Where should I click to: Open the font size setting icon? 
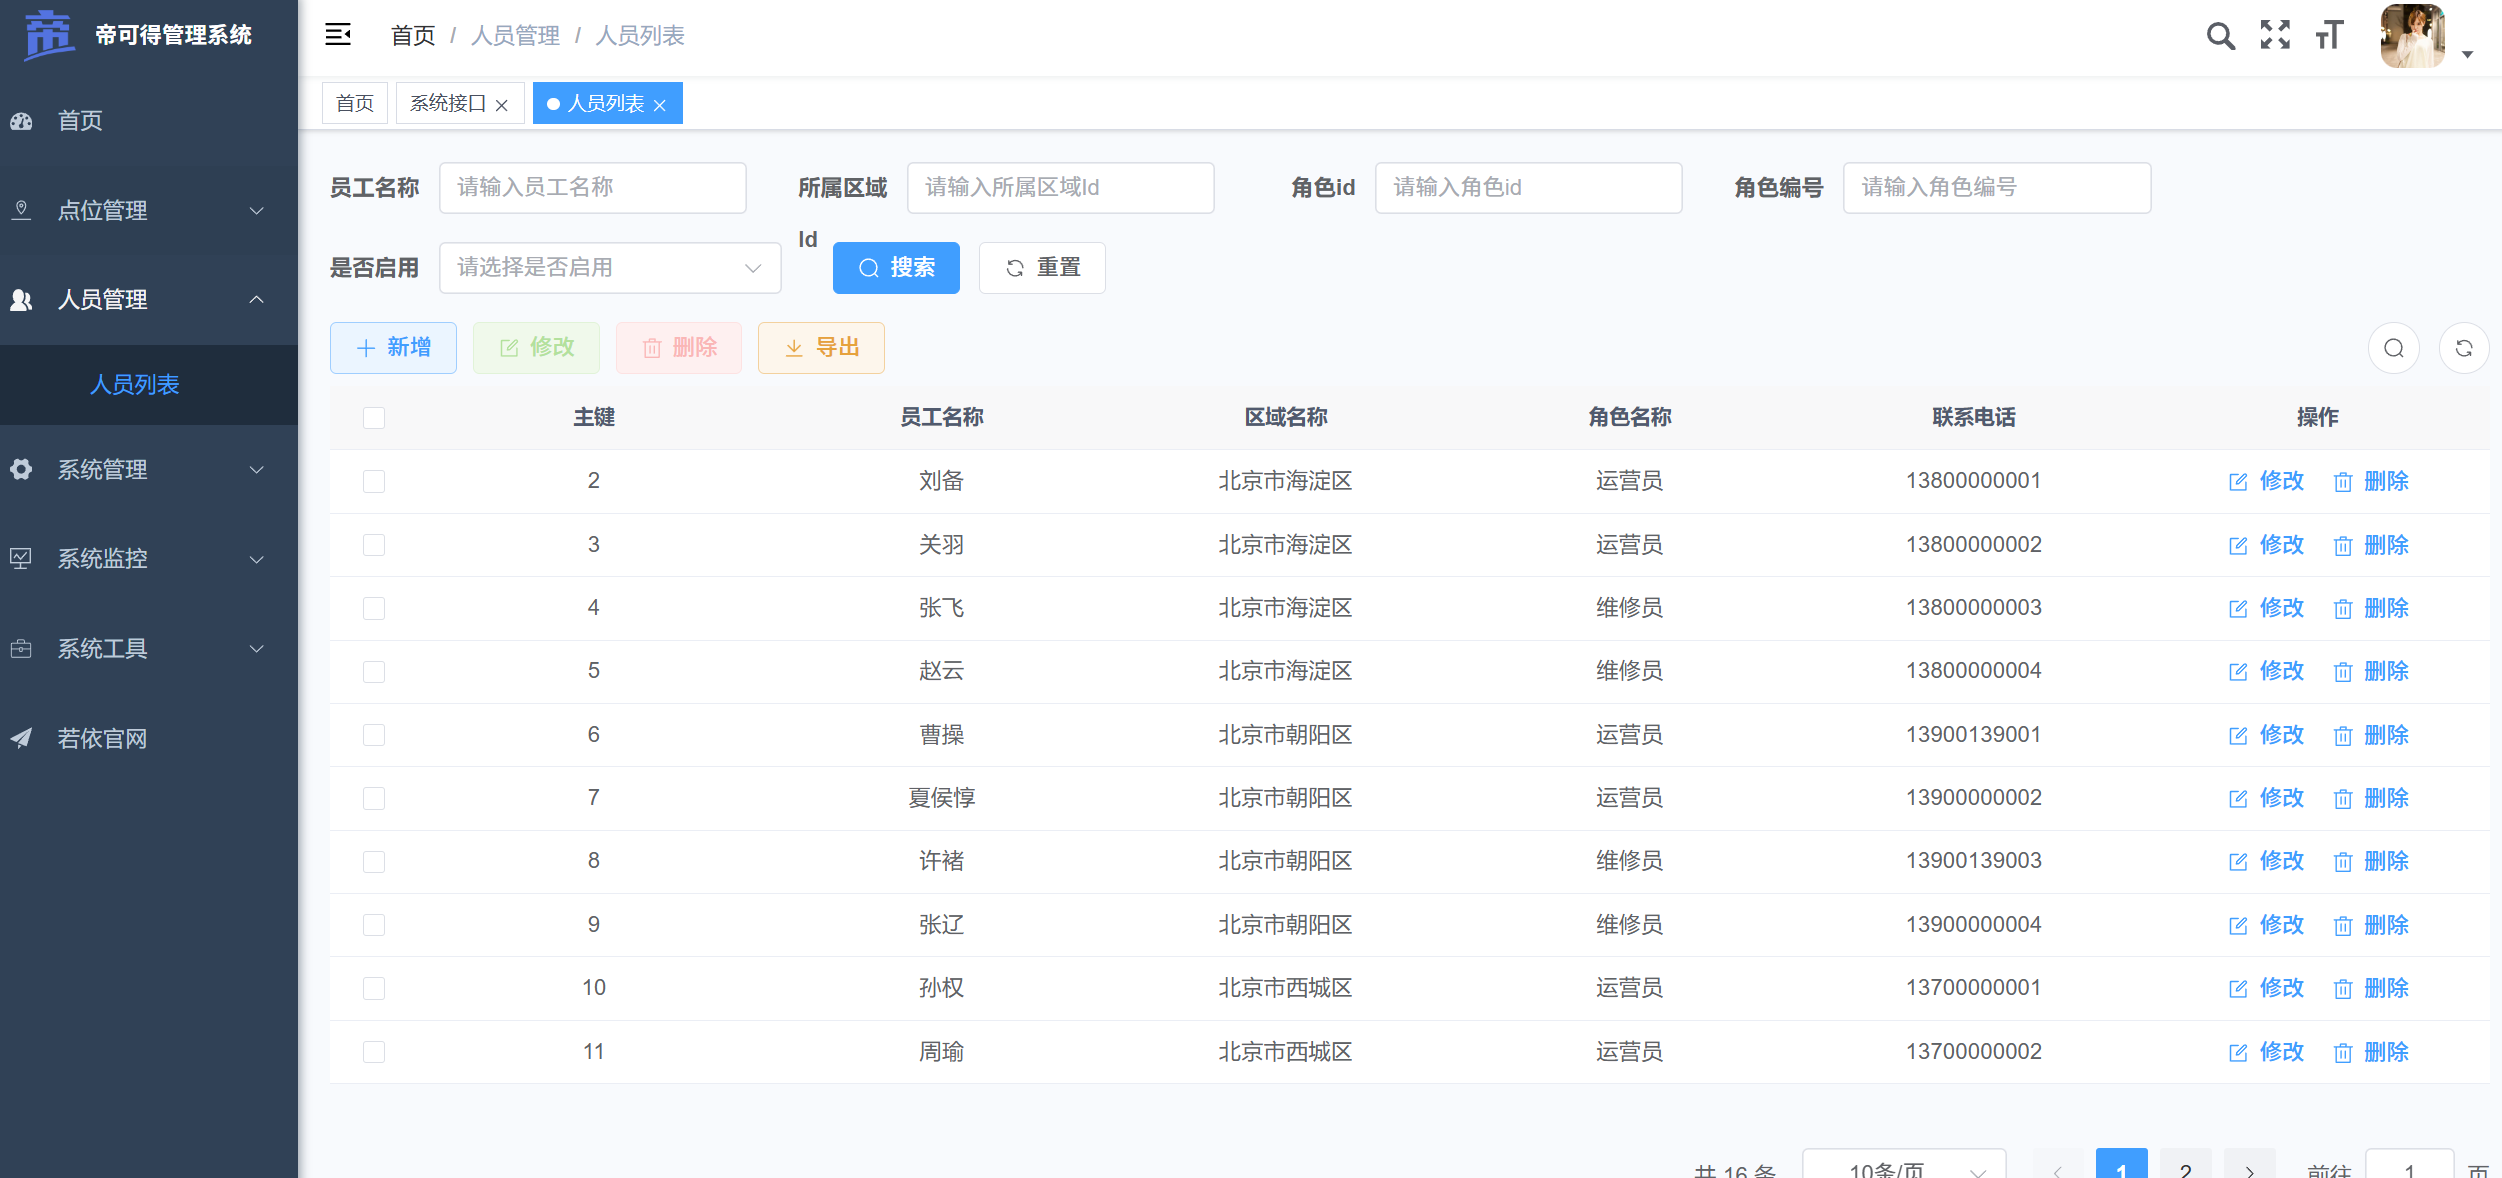2329,36
